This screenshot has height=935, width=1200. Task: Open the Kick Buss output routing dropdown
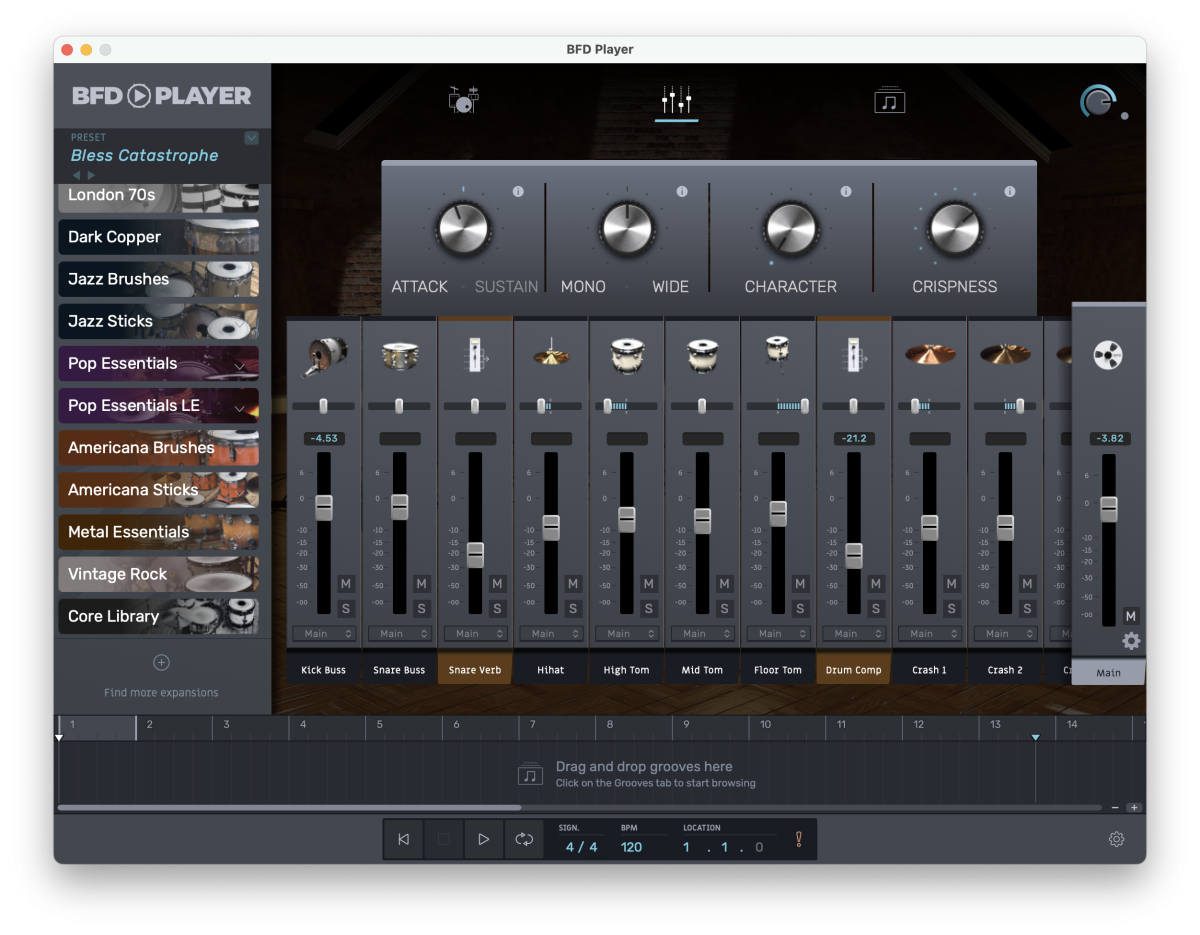pyautogui.click(x=323, y=633)
